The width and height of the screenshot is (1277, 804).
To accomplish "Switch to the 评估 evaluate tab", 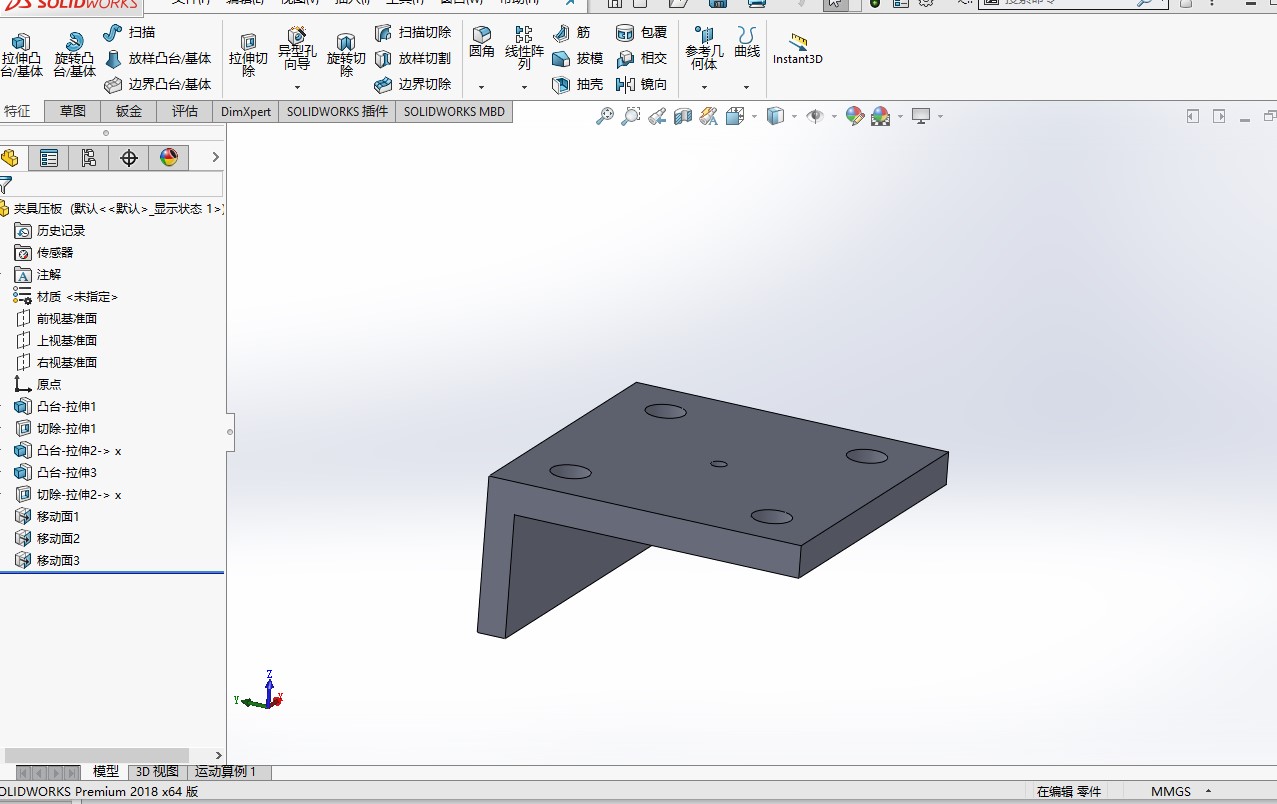I will [185, 111].
